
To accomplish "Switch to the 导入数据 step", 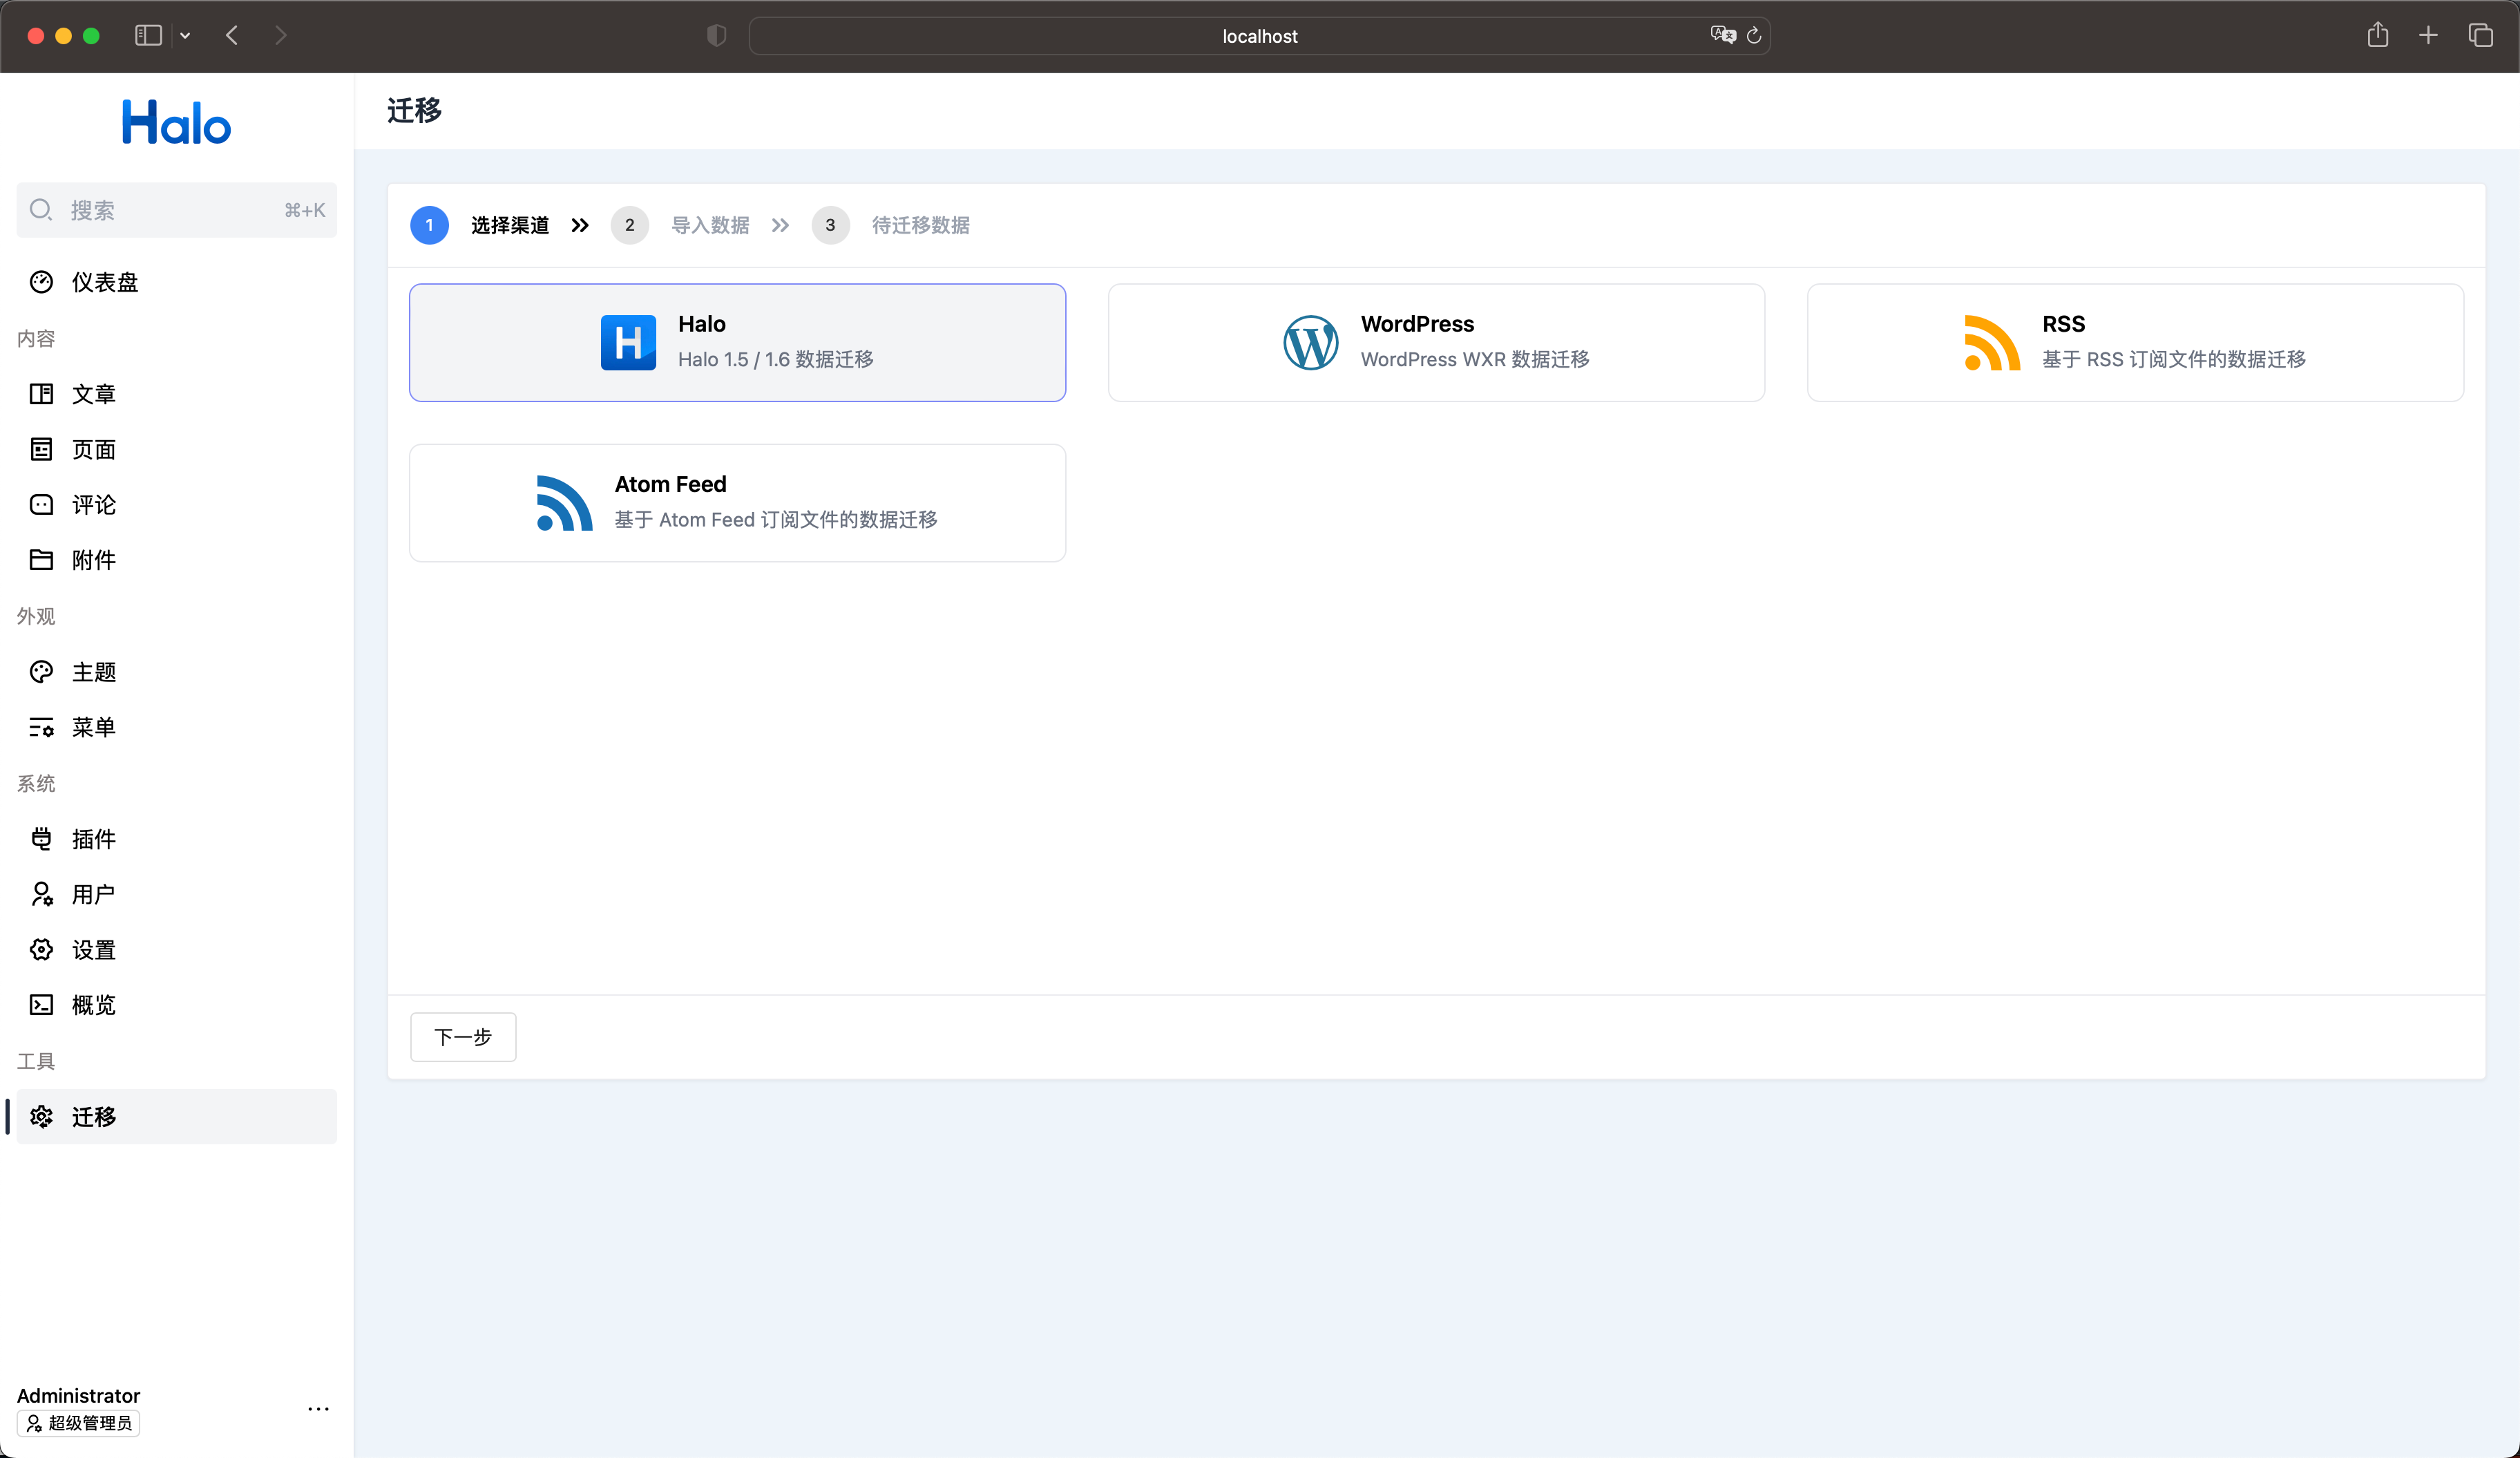I will coord(711,225).
